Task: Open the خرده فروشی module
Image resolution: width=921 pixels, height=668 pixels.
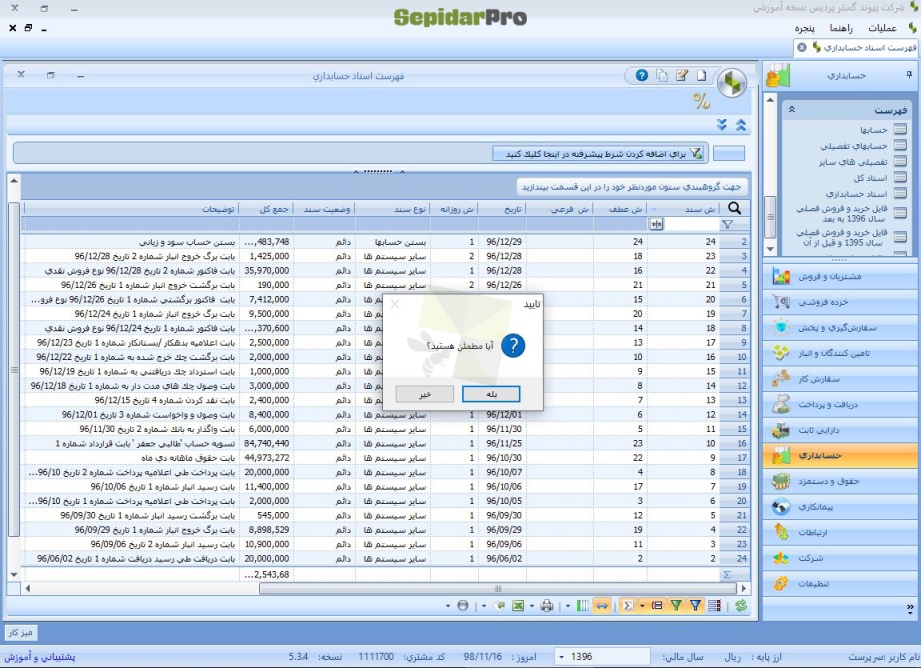Action: pyautogui.click(x=841, y=302)
